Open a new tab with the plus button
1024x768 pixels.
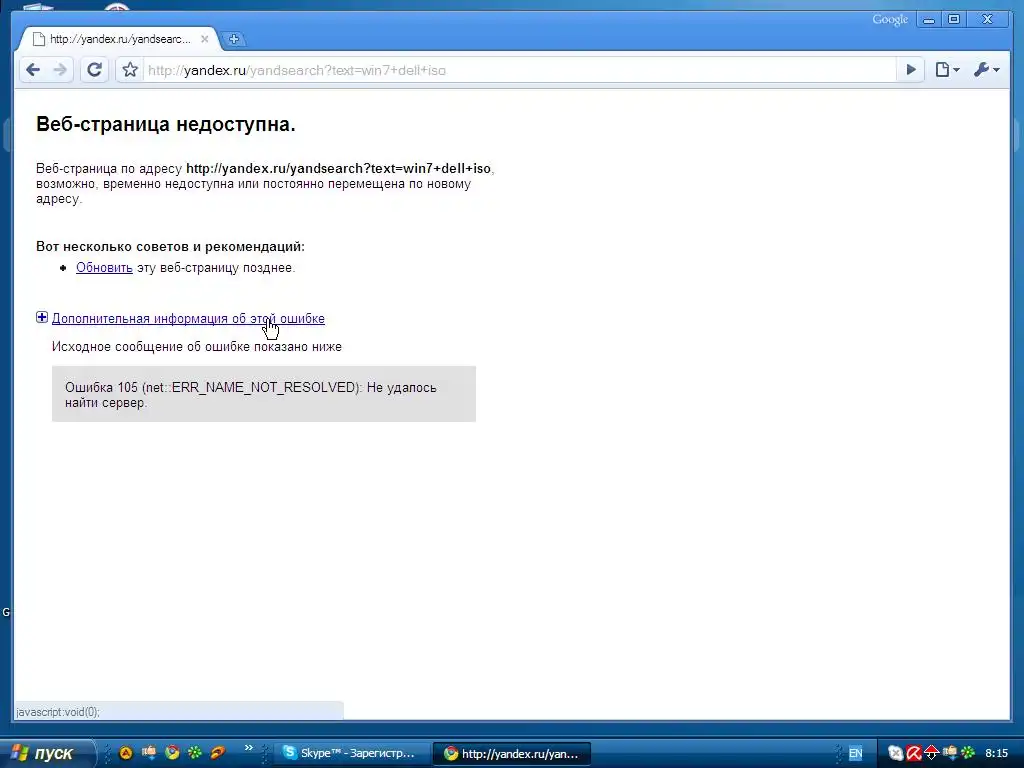(234, 39)
